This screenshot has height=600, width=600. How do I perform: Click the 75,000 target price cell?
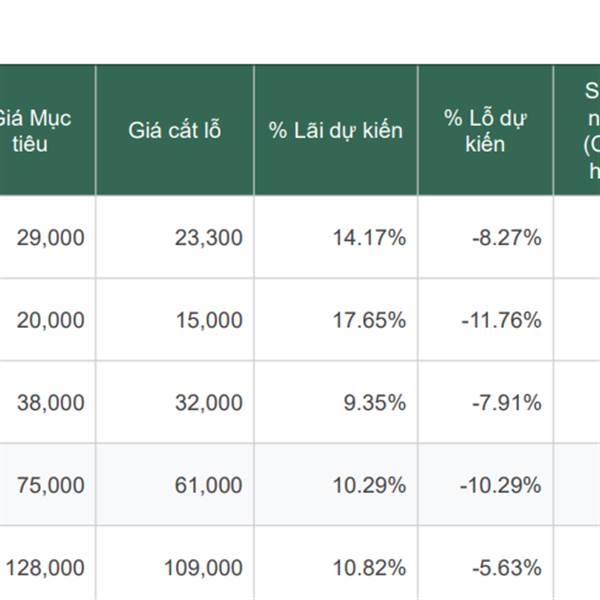50,486
